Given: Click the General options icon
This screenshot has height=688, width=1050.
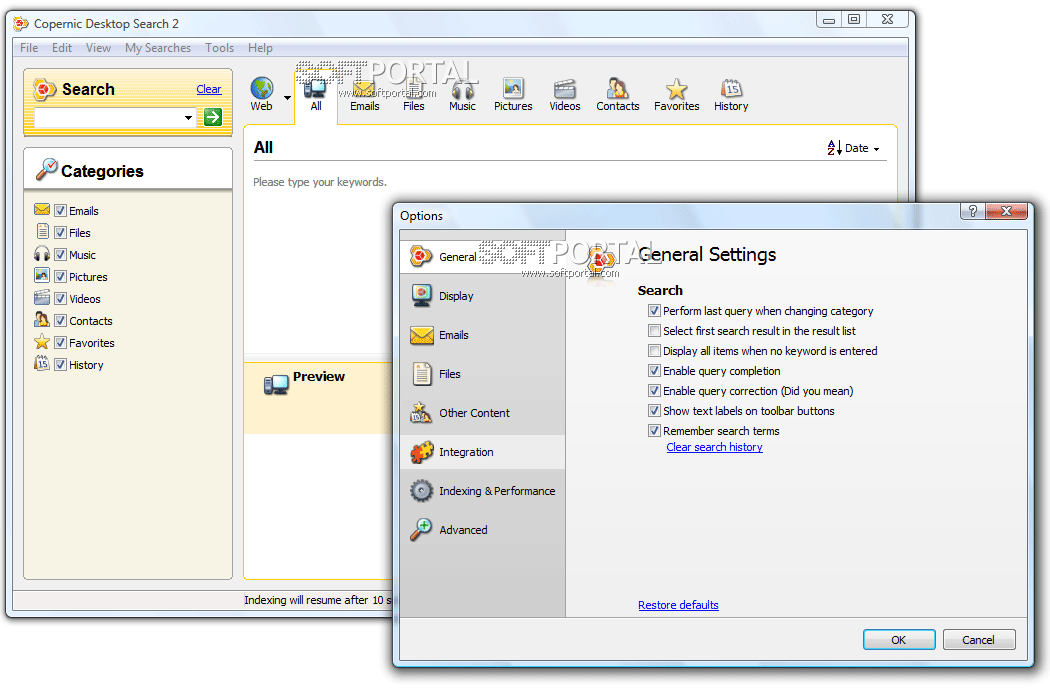Looking at the screenshot, I should tap(421, 256).
